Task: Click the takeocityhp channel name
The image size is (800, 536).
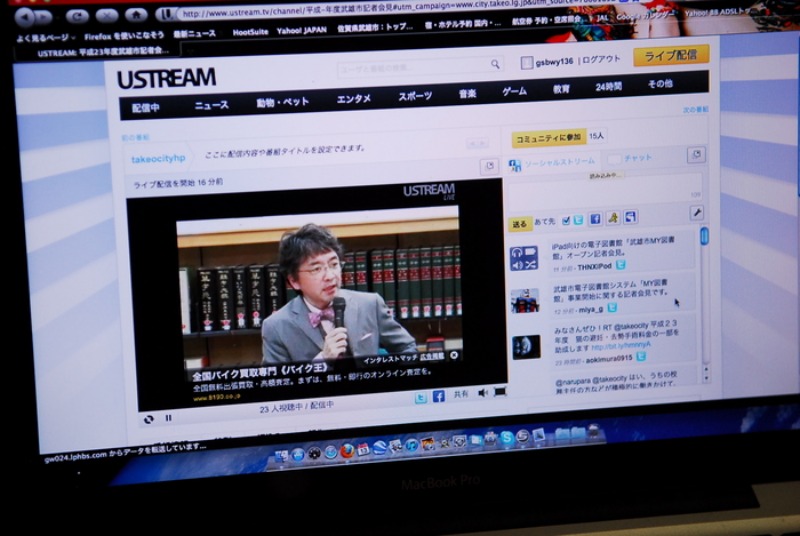Action: pos(158,159)
